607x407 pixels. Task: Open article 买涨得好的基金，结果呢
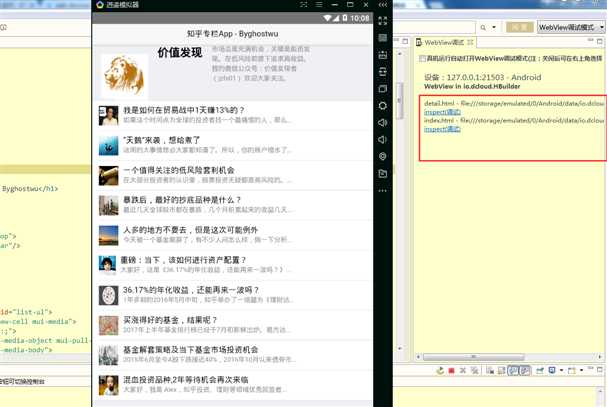click(x=232, y=325)
